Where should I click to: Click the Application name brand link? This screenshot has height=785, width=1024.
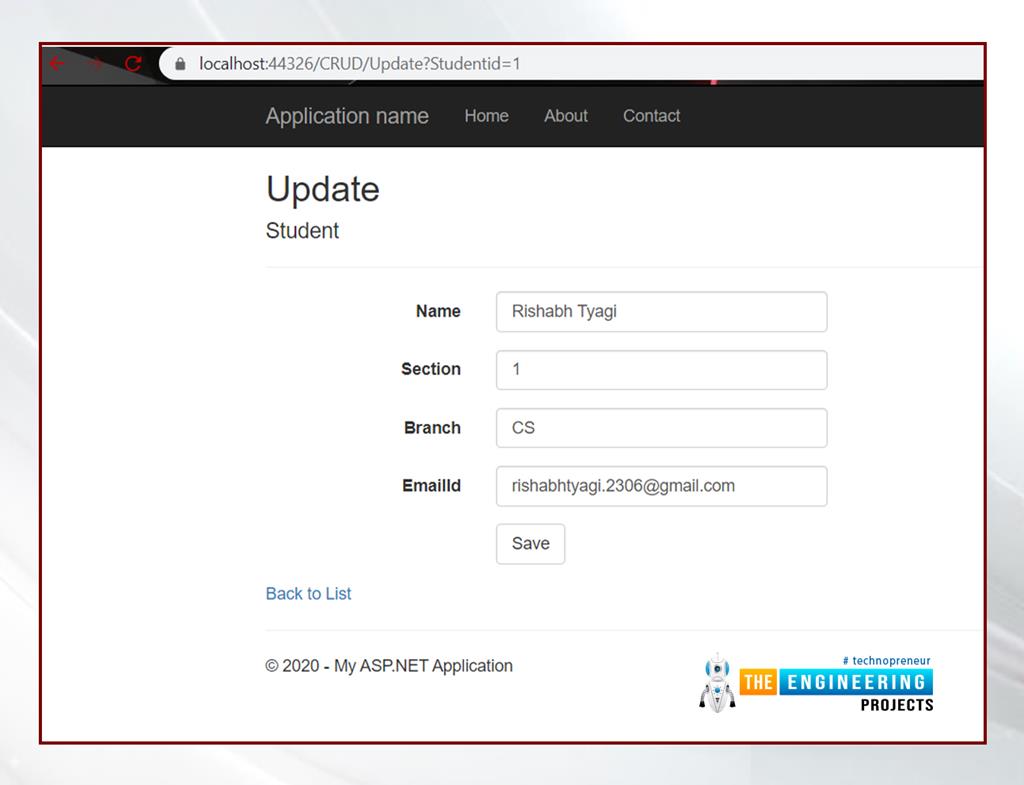tap(347, 116)
